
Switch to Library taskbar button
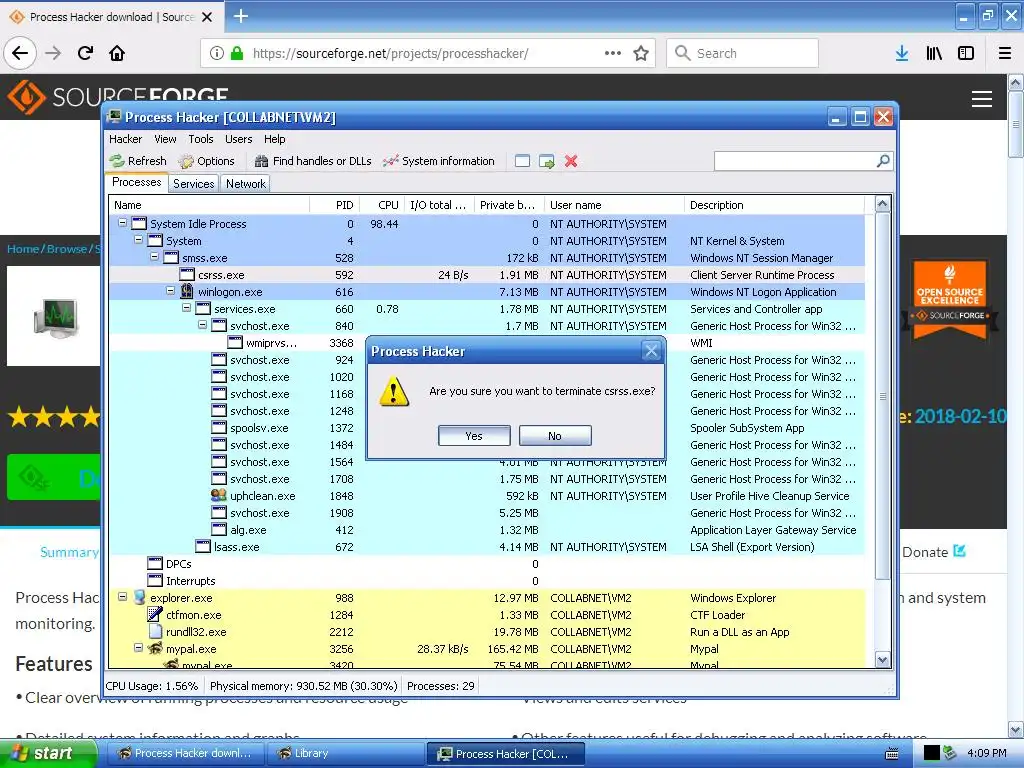click(346, 754)
